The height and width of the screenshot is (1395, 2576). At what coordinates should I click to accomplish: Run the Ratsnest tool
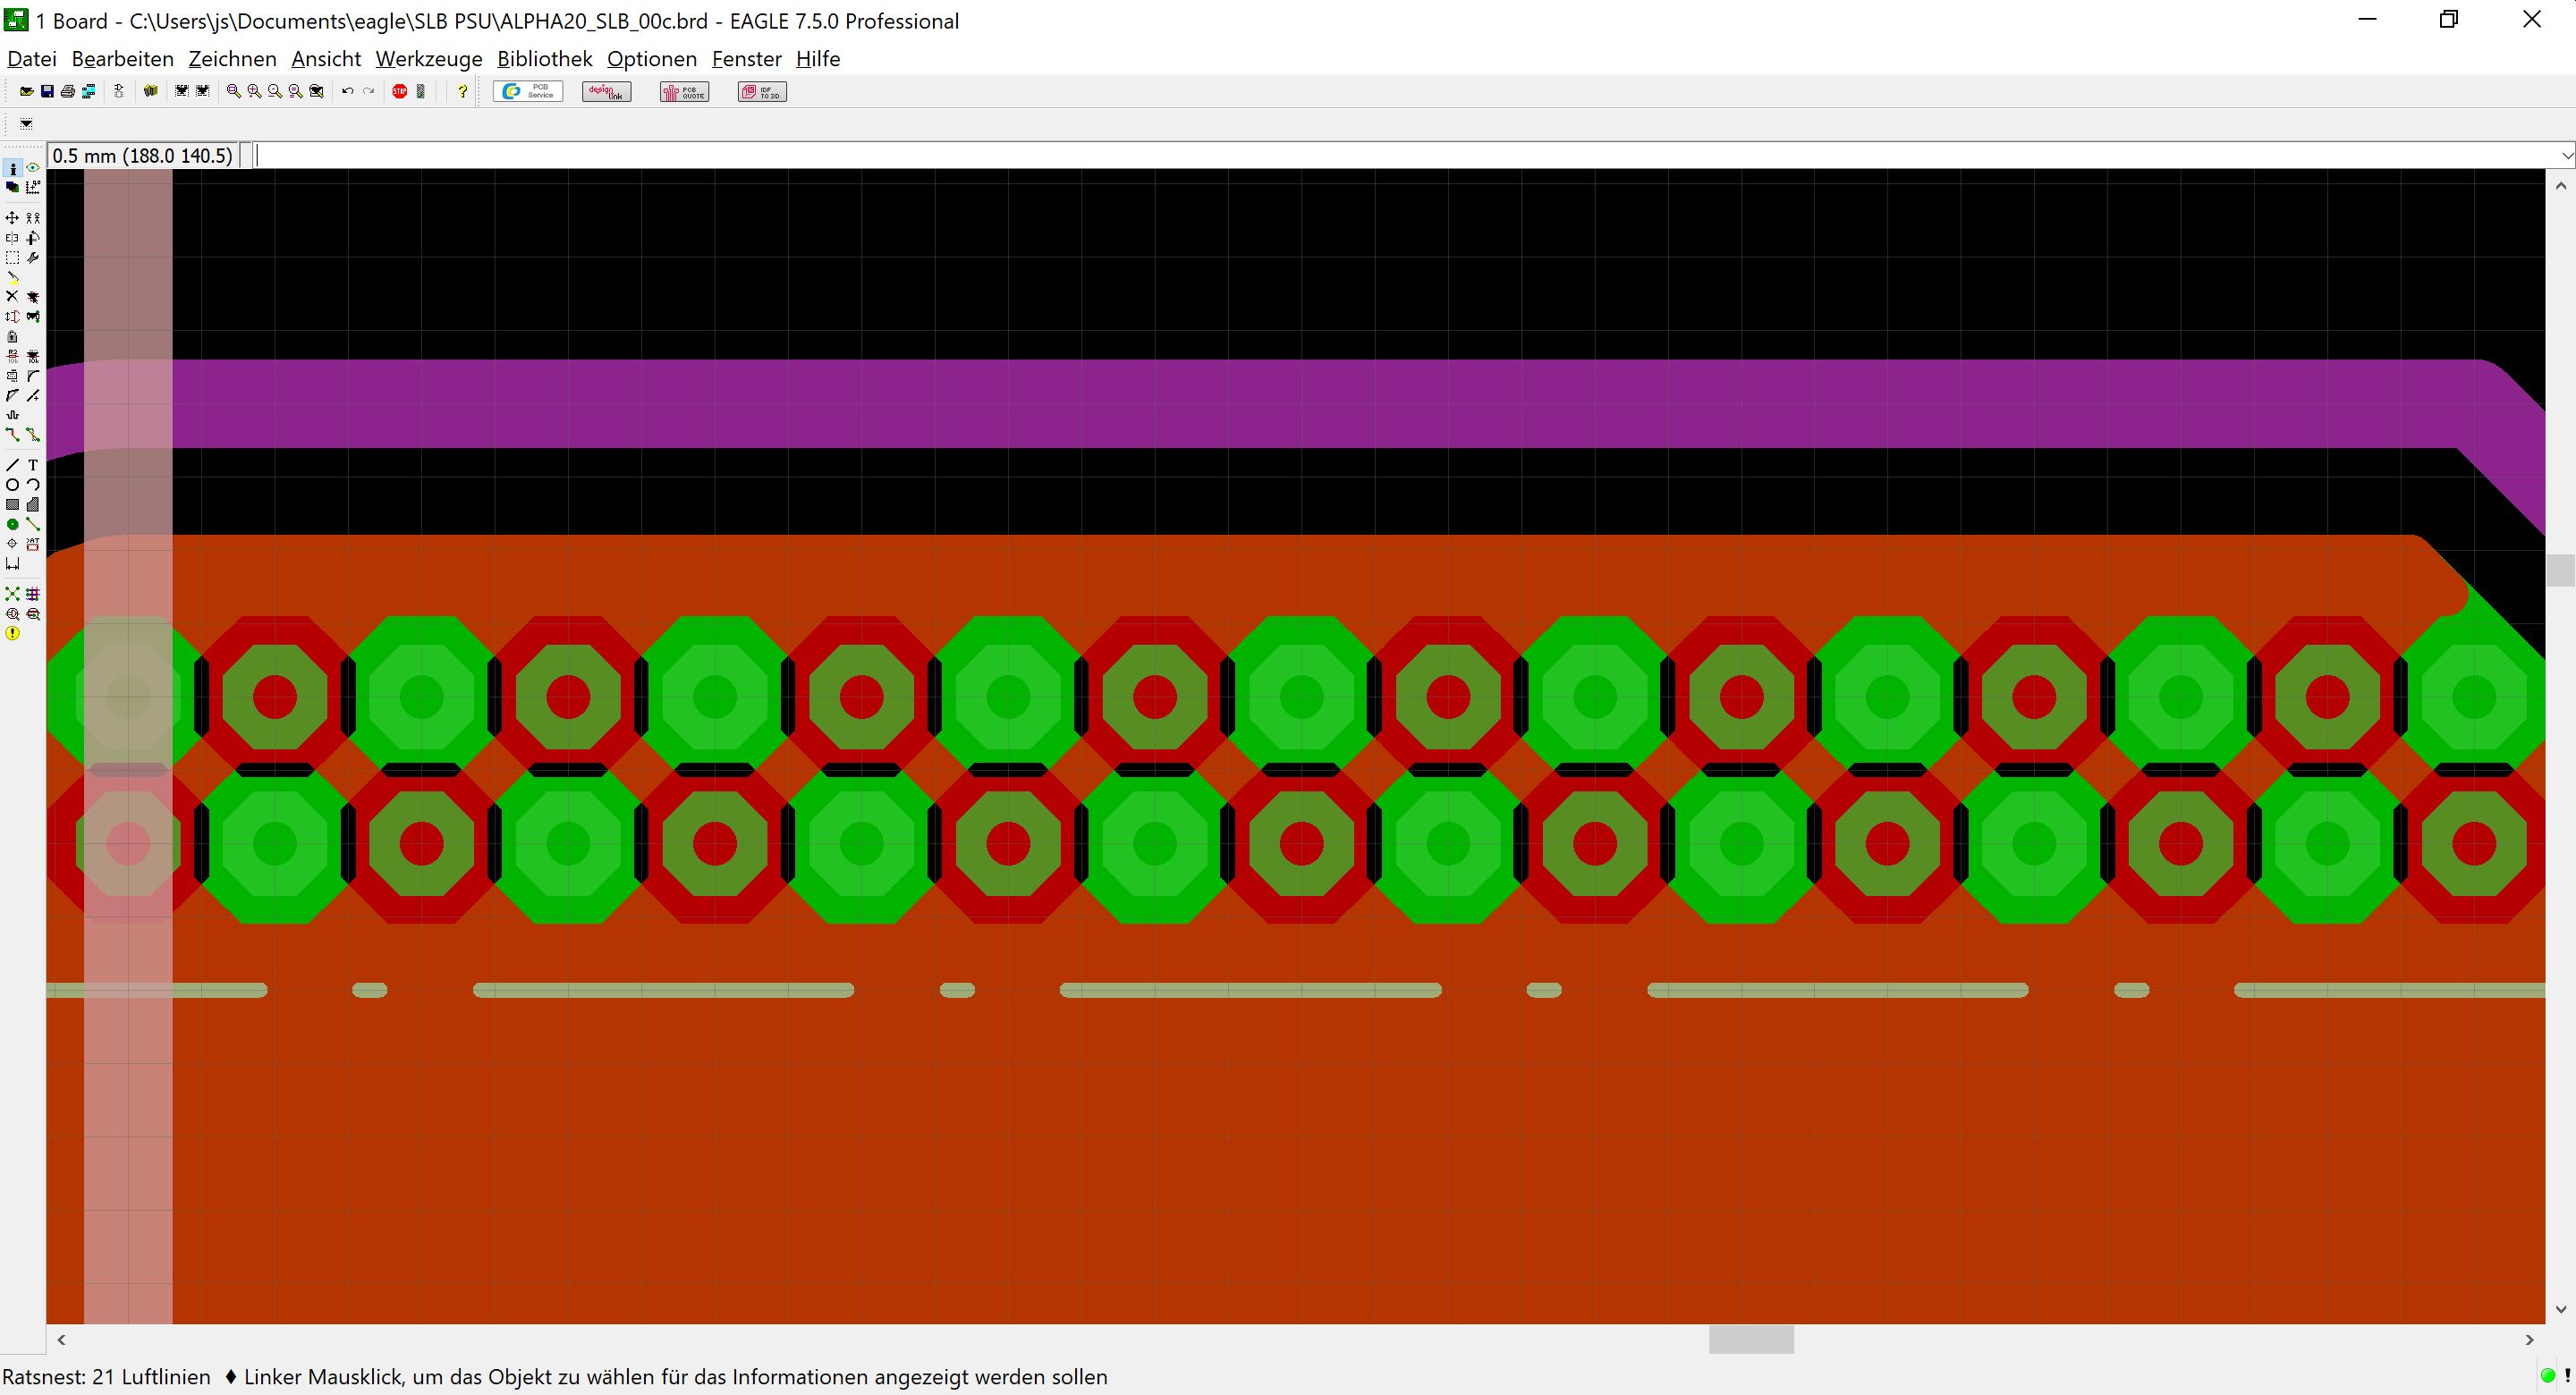point(12,594)
